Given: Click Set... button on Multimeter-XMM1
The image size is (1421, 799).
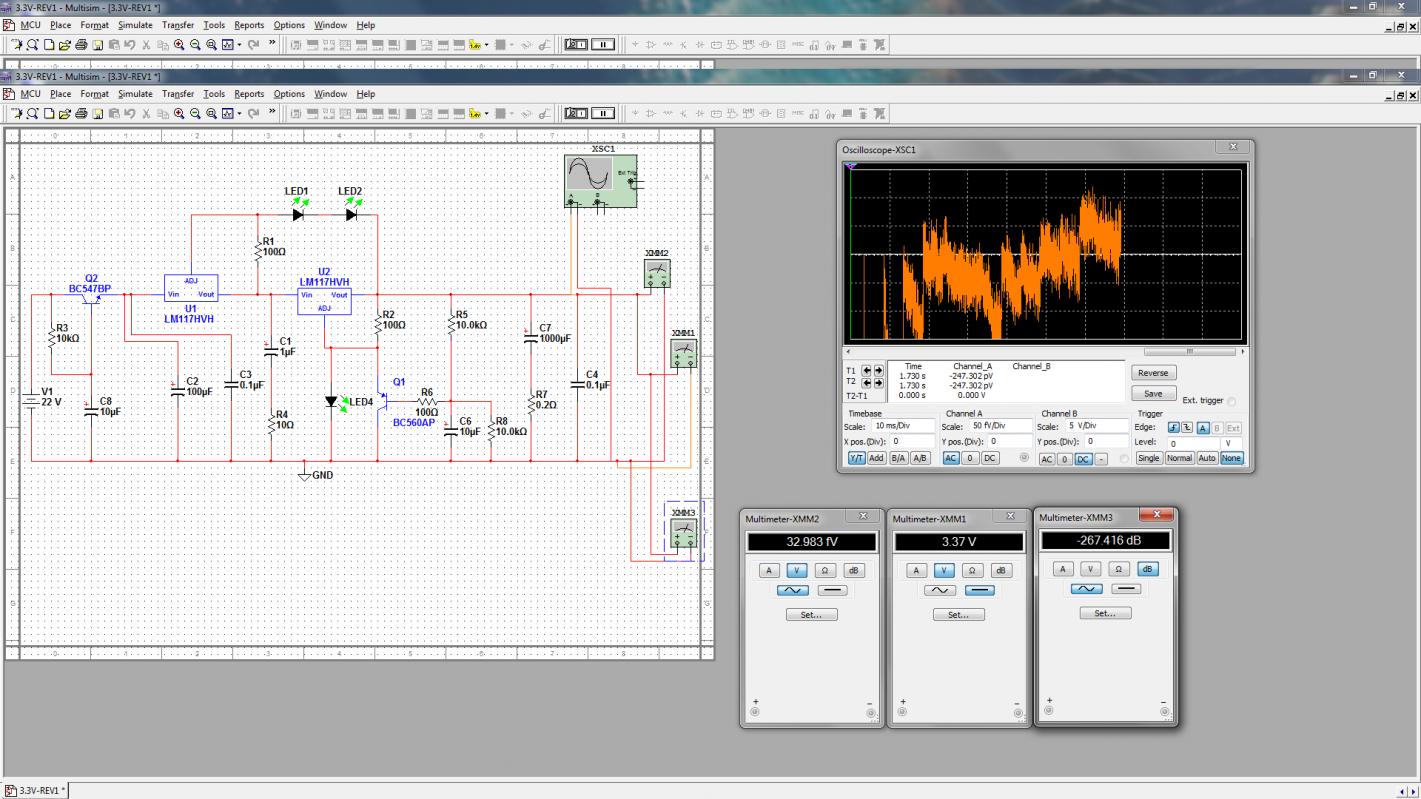Looking at the screenshot, I should click(x=959, y=615).
